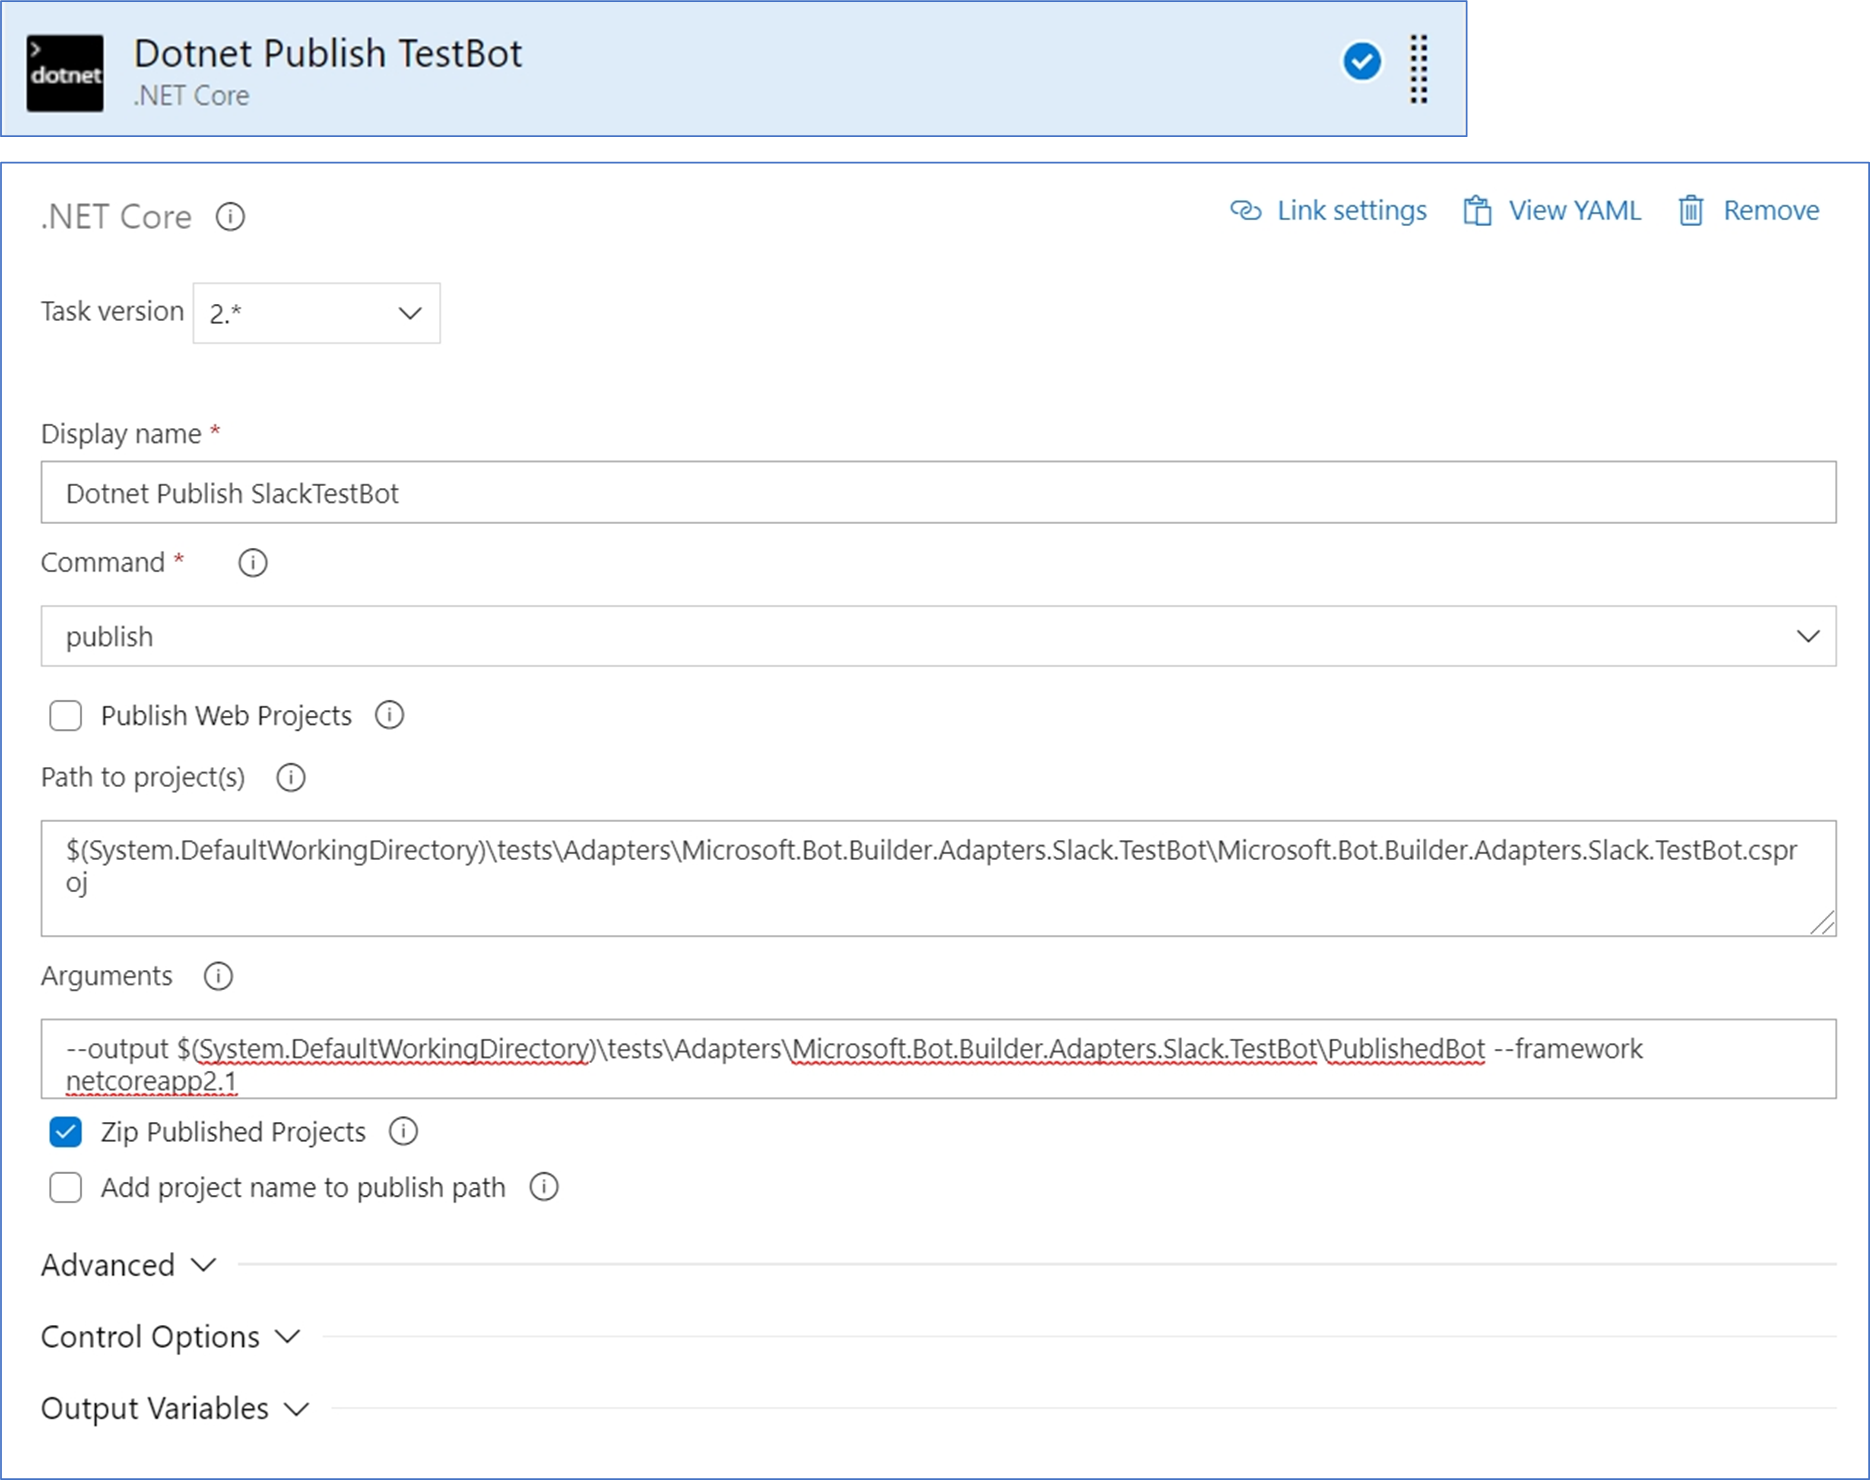Screen dimensions: 1870x1480
Task: Open info icon next to .NET Core title
Action: pyautogui.click(x=230, y=217)
